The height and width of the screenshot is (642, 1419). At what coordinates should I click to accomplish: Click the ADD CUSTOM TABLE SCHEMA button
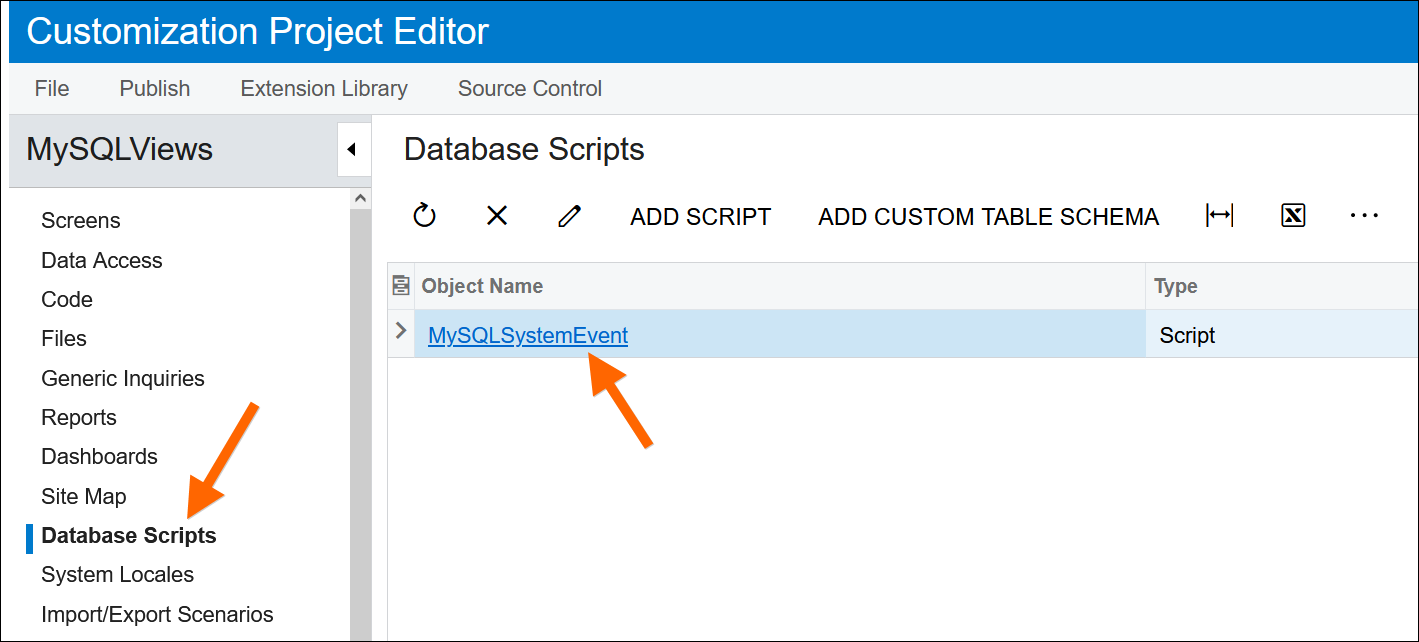click(x=987, y=216)
